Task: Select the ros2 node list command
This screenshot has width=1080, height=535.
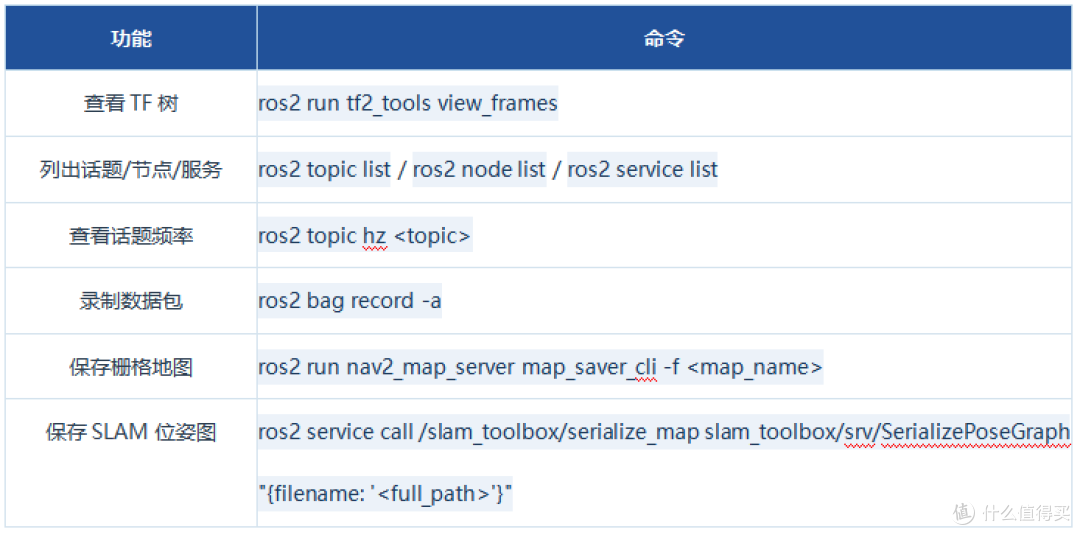Action: [479, 169]
